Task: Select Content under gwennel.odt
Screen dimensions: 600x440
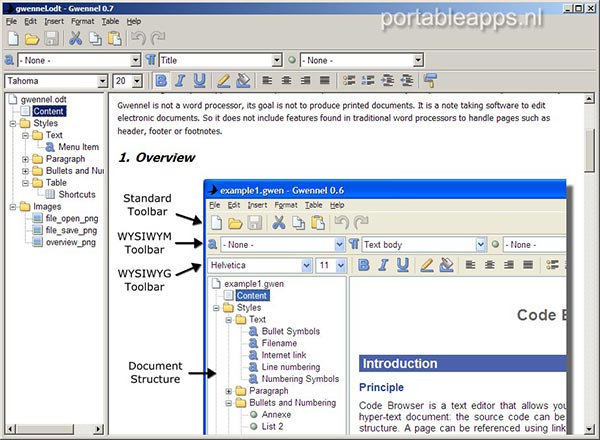Action: pyautogui.click(x=48, y=111)
